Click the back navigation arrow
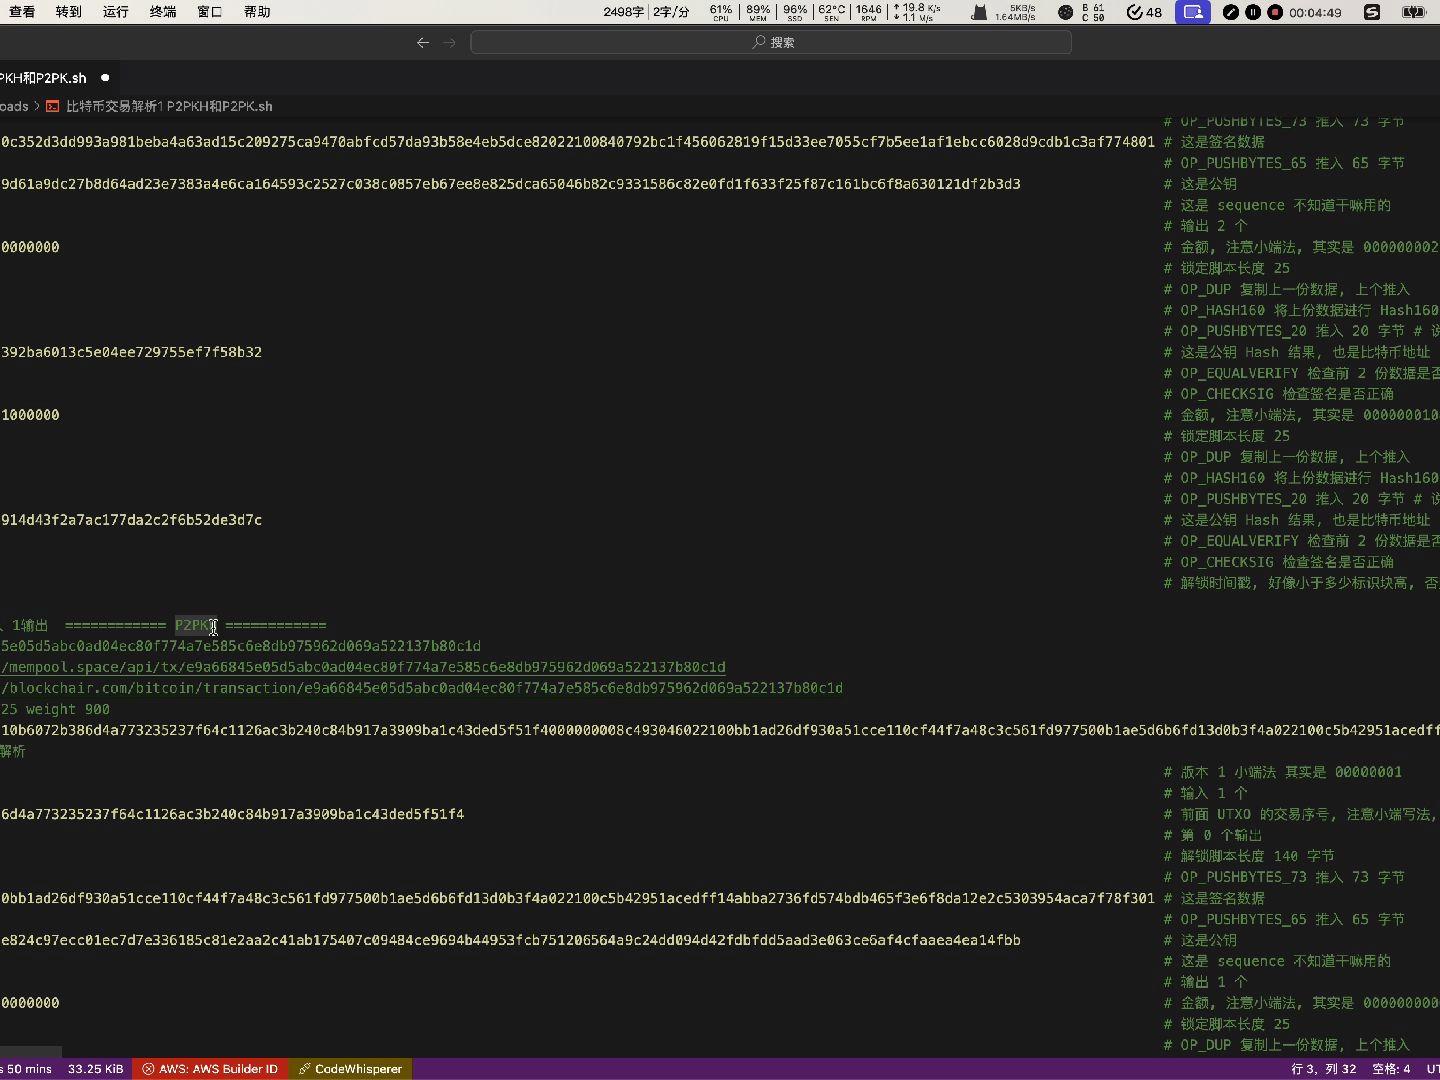 tap(423, 42)
